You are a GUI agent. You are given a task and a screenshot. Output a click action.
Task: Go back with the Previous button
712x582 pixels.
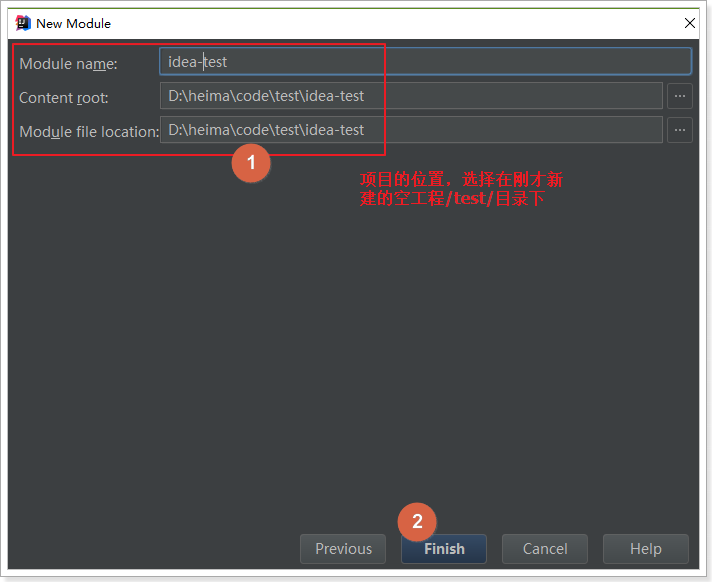(x=343, y=549)
